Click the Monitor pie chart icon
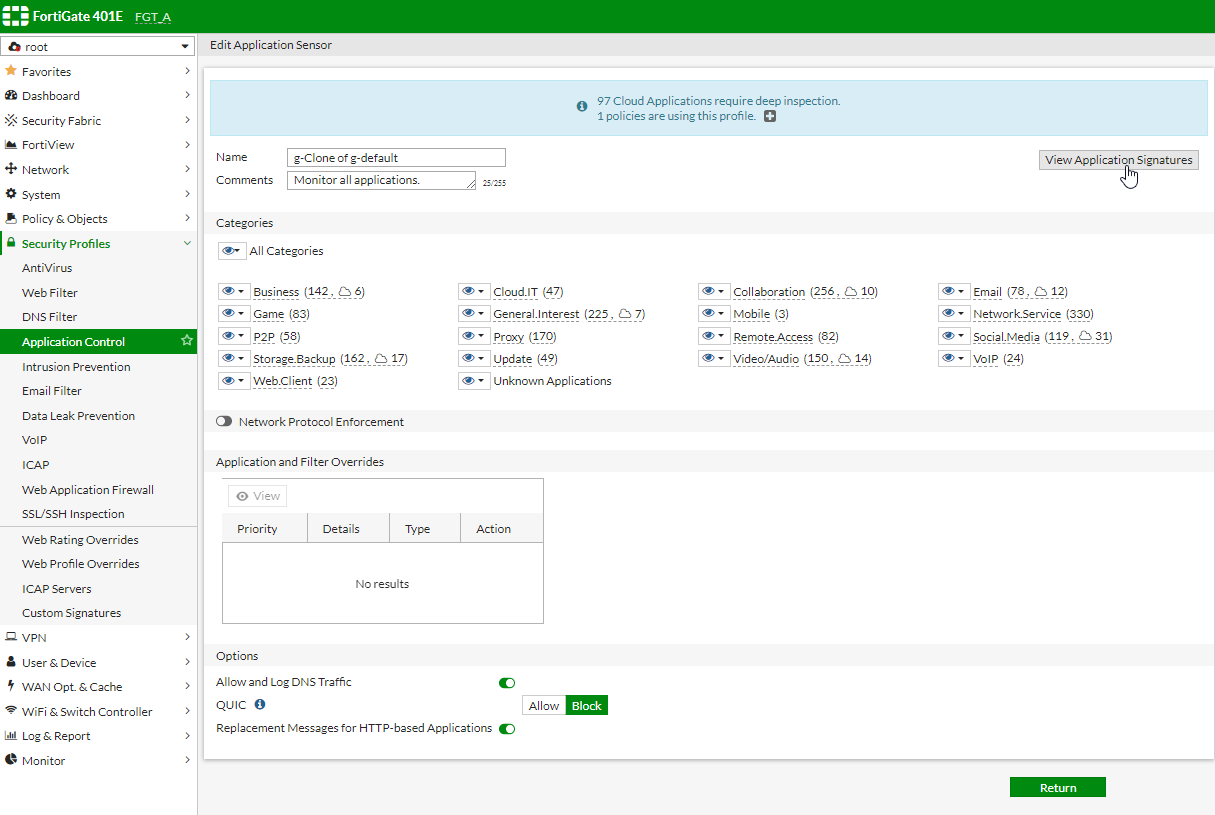1215x815 pixels. tap(11, 760)
